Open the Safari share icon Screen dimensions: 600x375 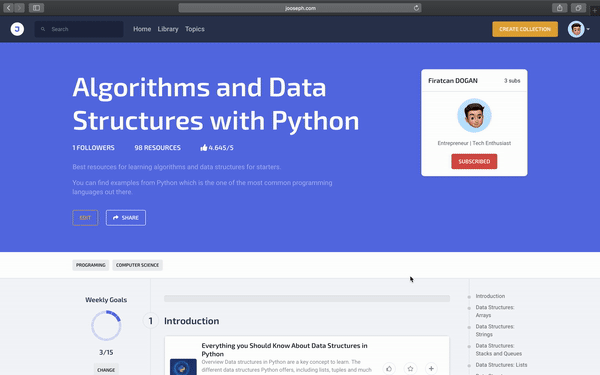pyautogui.click(x=559, y=8)
